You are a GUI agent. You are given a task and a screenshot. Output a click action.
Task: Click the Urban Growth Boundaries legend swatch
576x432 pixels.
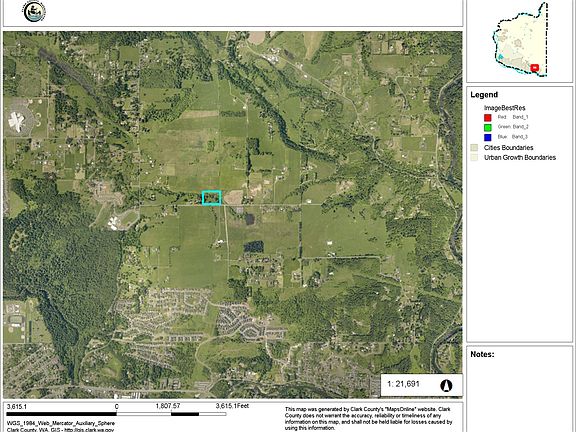[x=474, y=158]
